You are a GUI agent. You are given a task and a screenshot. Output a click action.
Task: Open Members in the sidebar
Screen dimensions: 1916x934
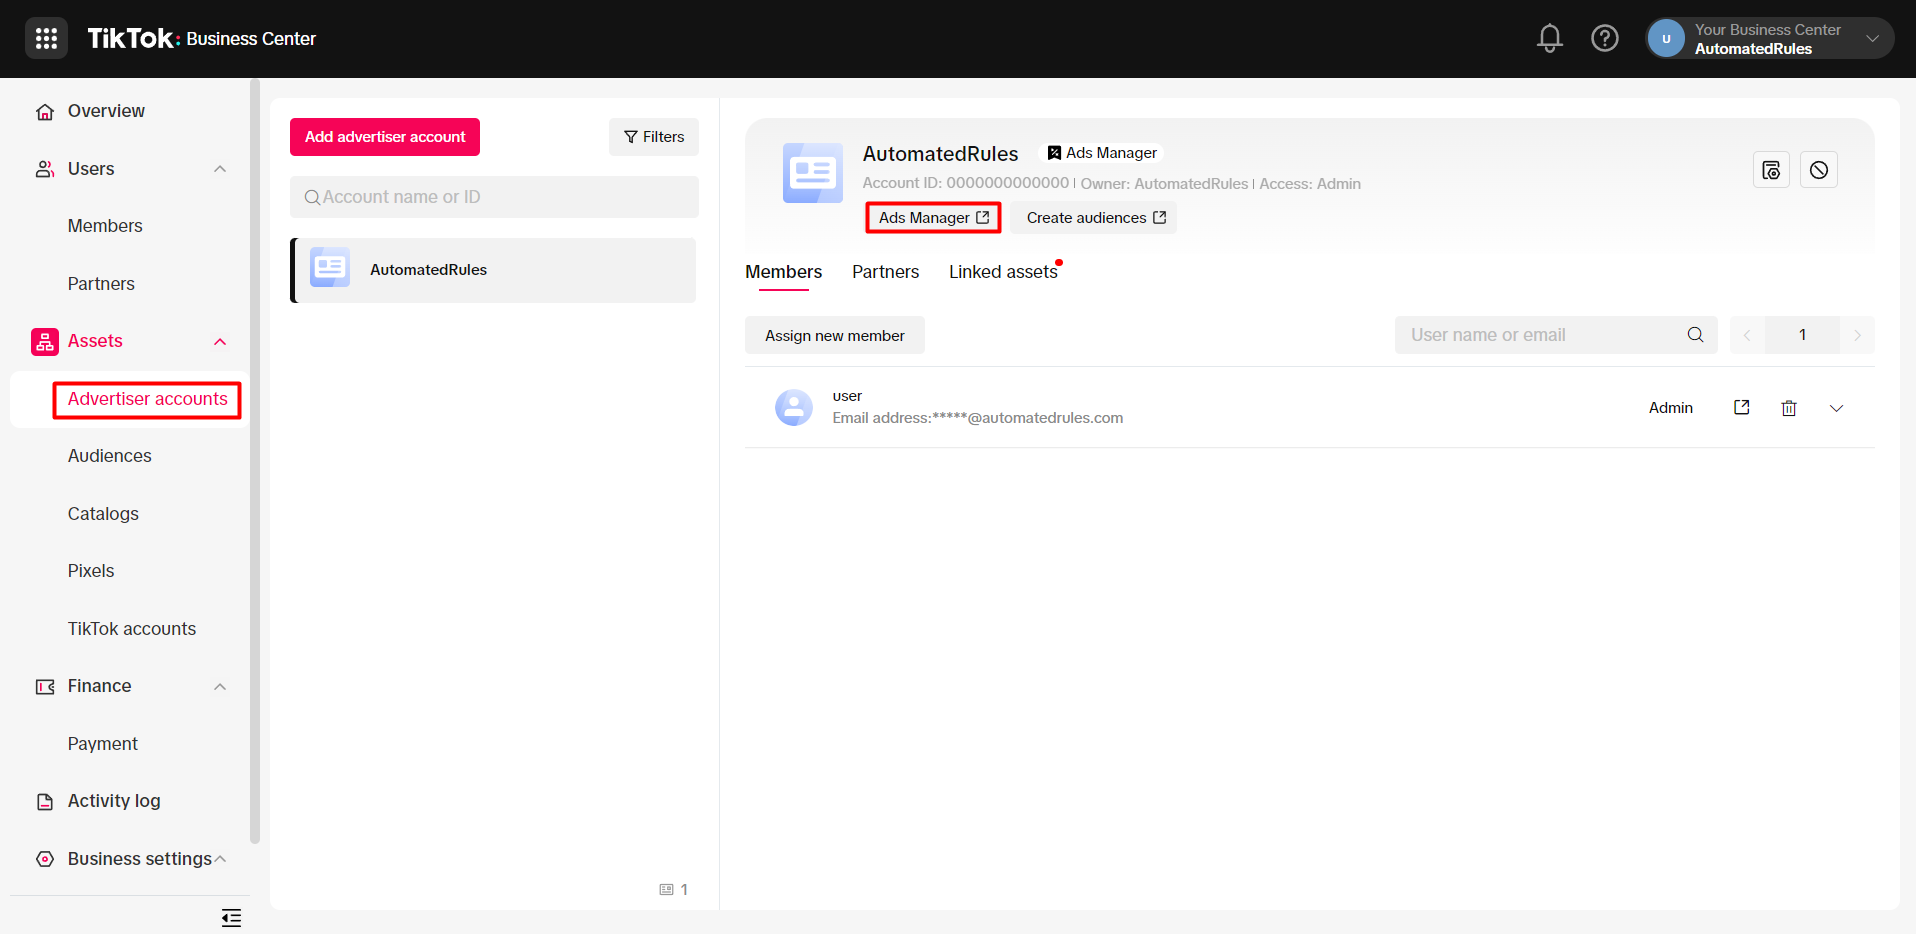(105, 226)
